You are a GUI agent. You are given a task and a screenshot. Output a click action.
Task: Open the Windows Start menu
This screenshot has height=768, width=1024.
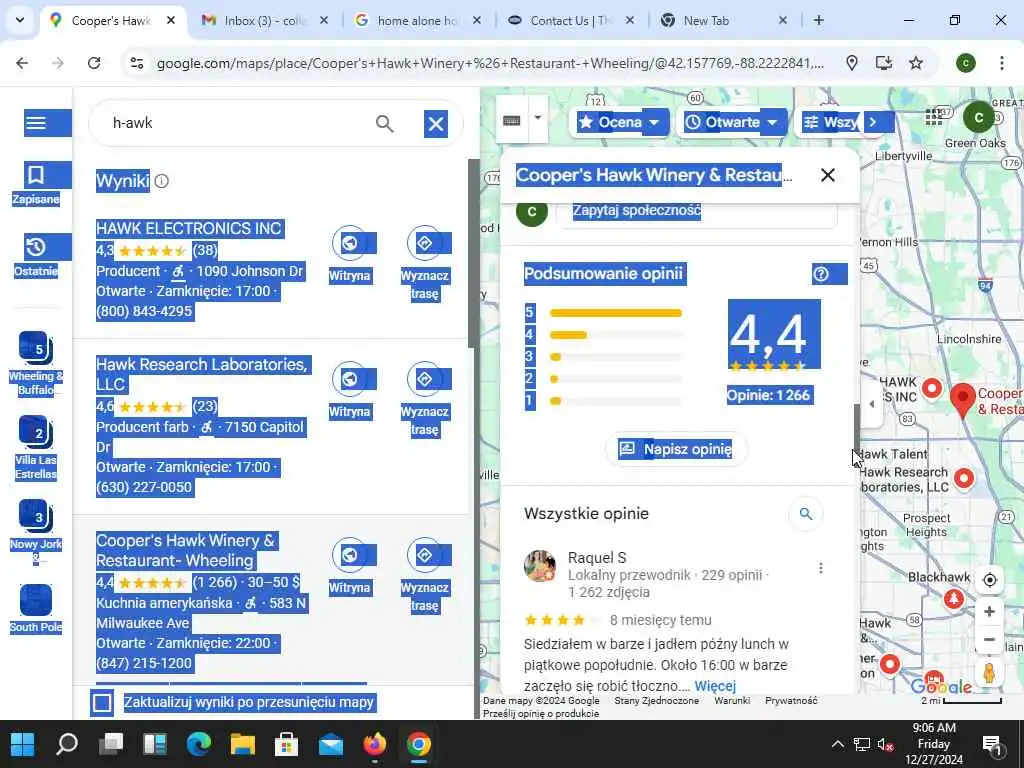click(22, 744)
